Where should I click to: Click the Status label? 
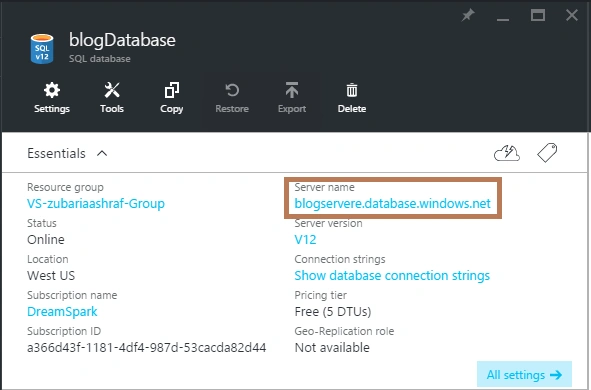click(x=41, y=223)
